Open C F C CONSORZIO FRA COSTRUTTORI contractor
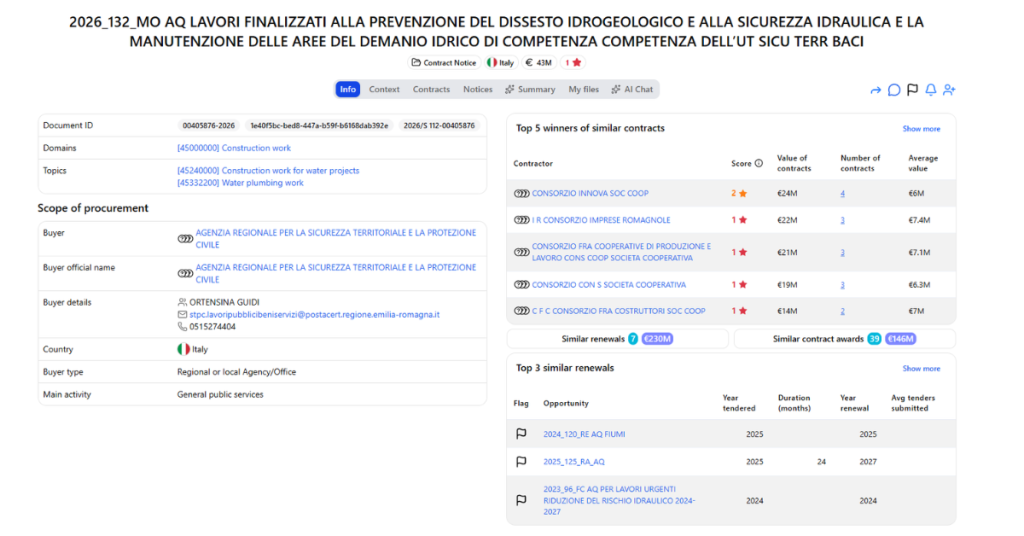Screen dimensions: 1024x536 [x=618, y=311]
